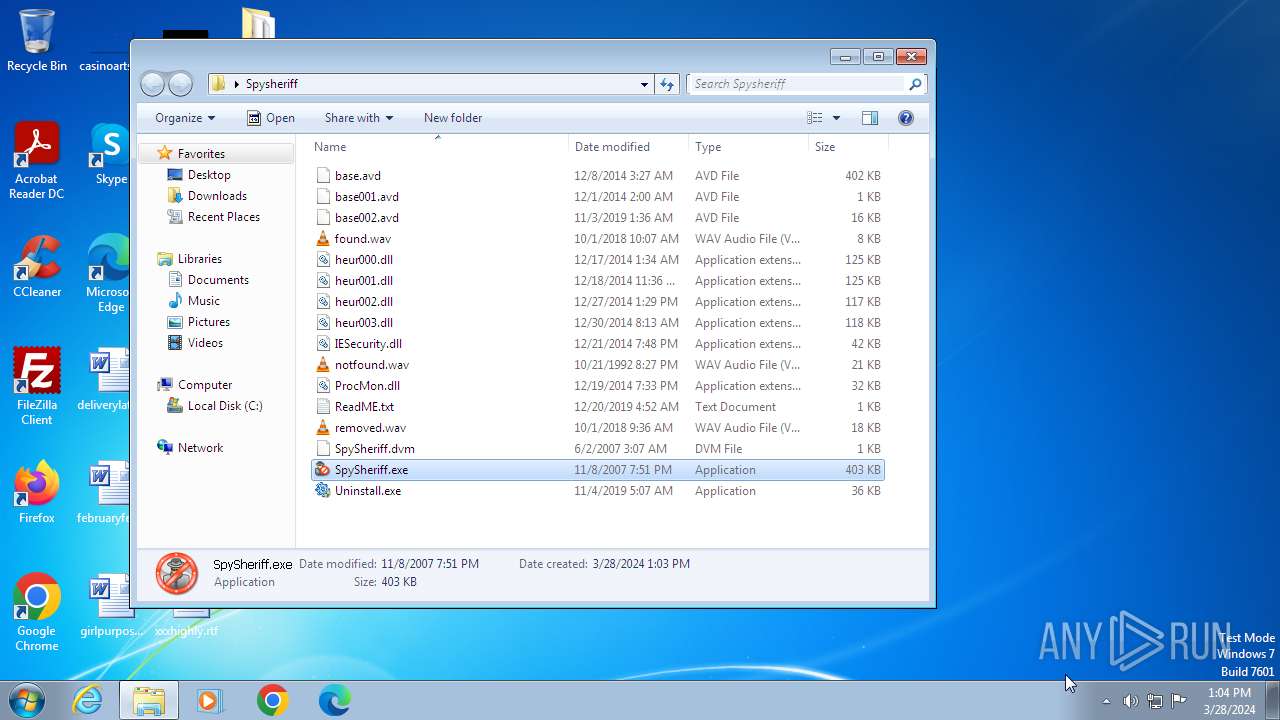The height and width of the screenshot is (720, 1280).
Task: Click the breadcrumb arrow before Spysheriff
Action: click(237, 84)
